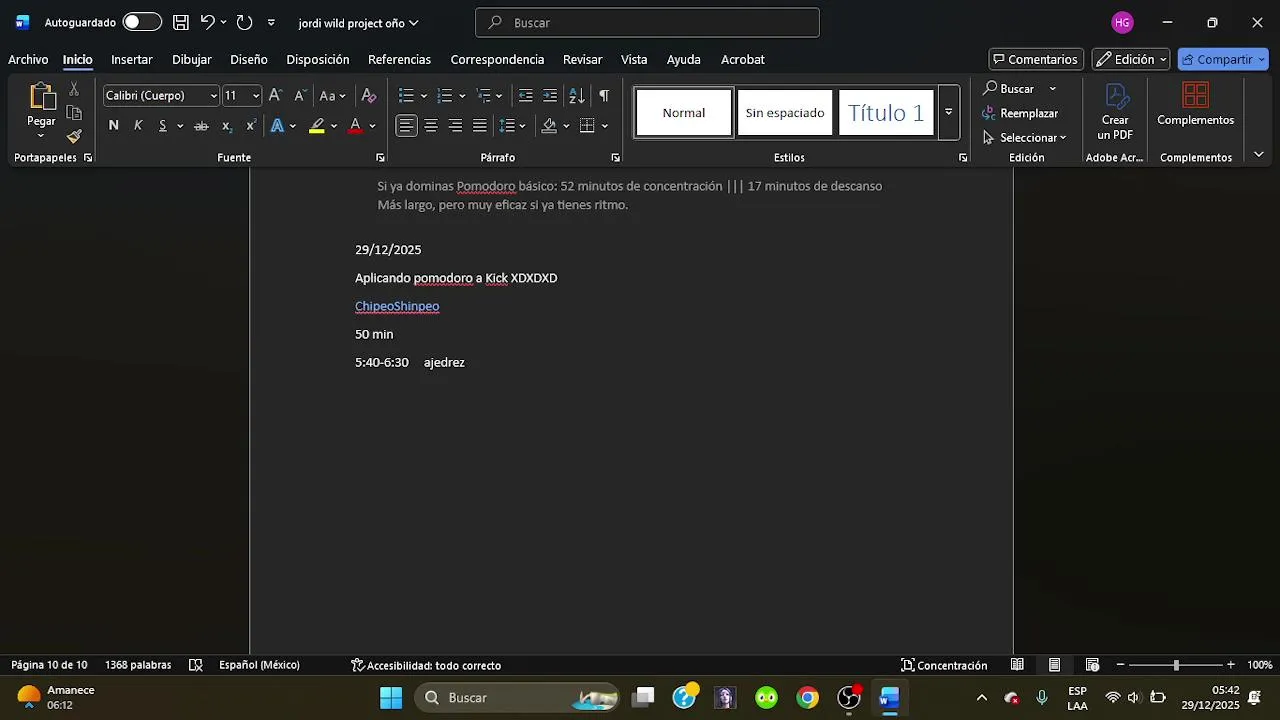
Task: Apply subscript formatting
Action: point(227,126)
